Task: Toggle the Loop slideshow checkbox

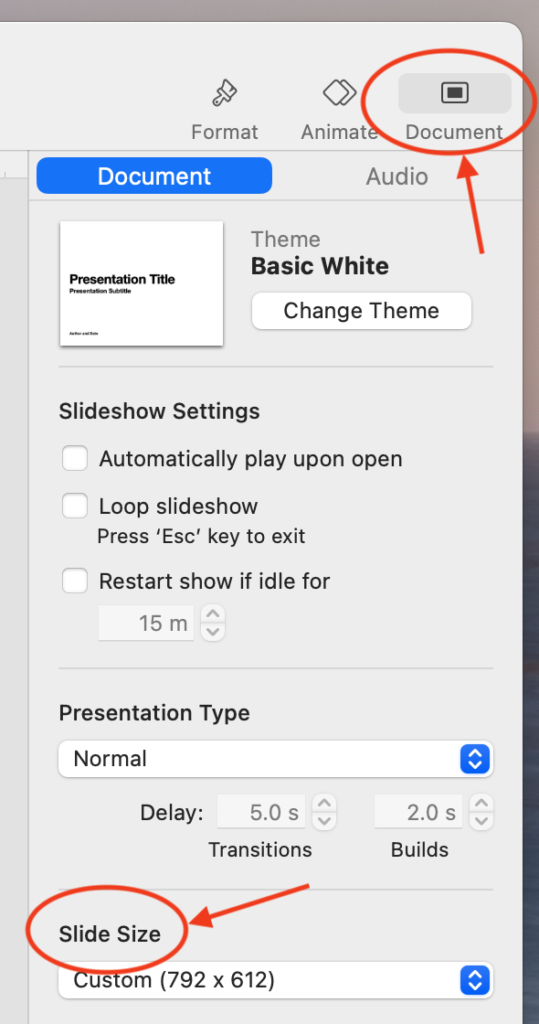Action: coord(75,506)
